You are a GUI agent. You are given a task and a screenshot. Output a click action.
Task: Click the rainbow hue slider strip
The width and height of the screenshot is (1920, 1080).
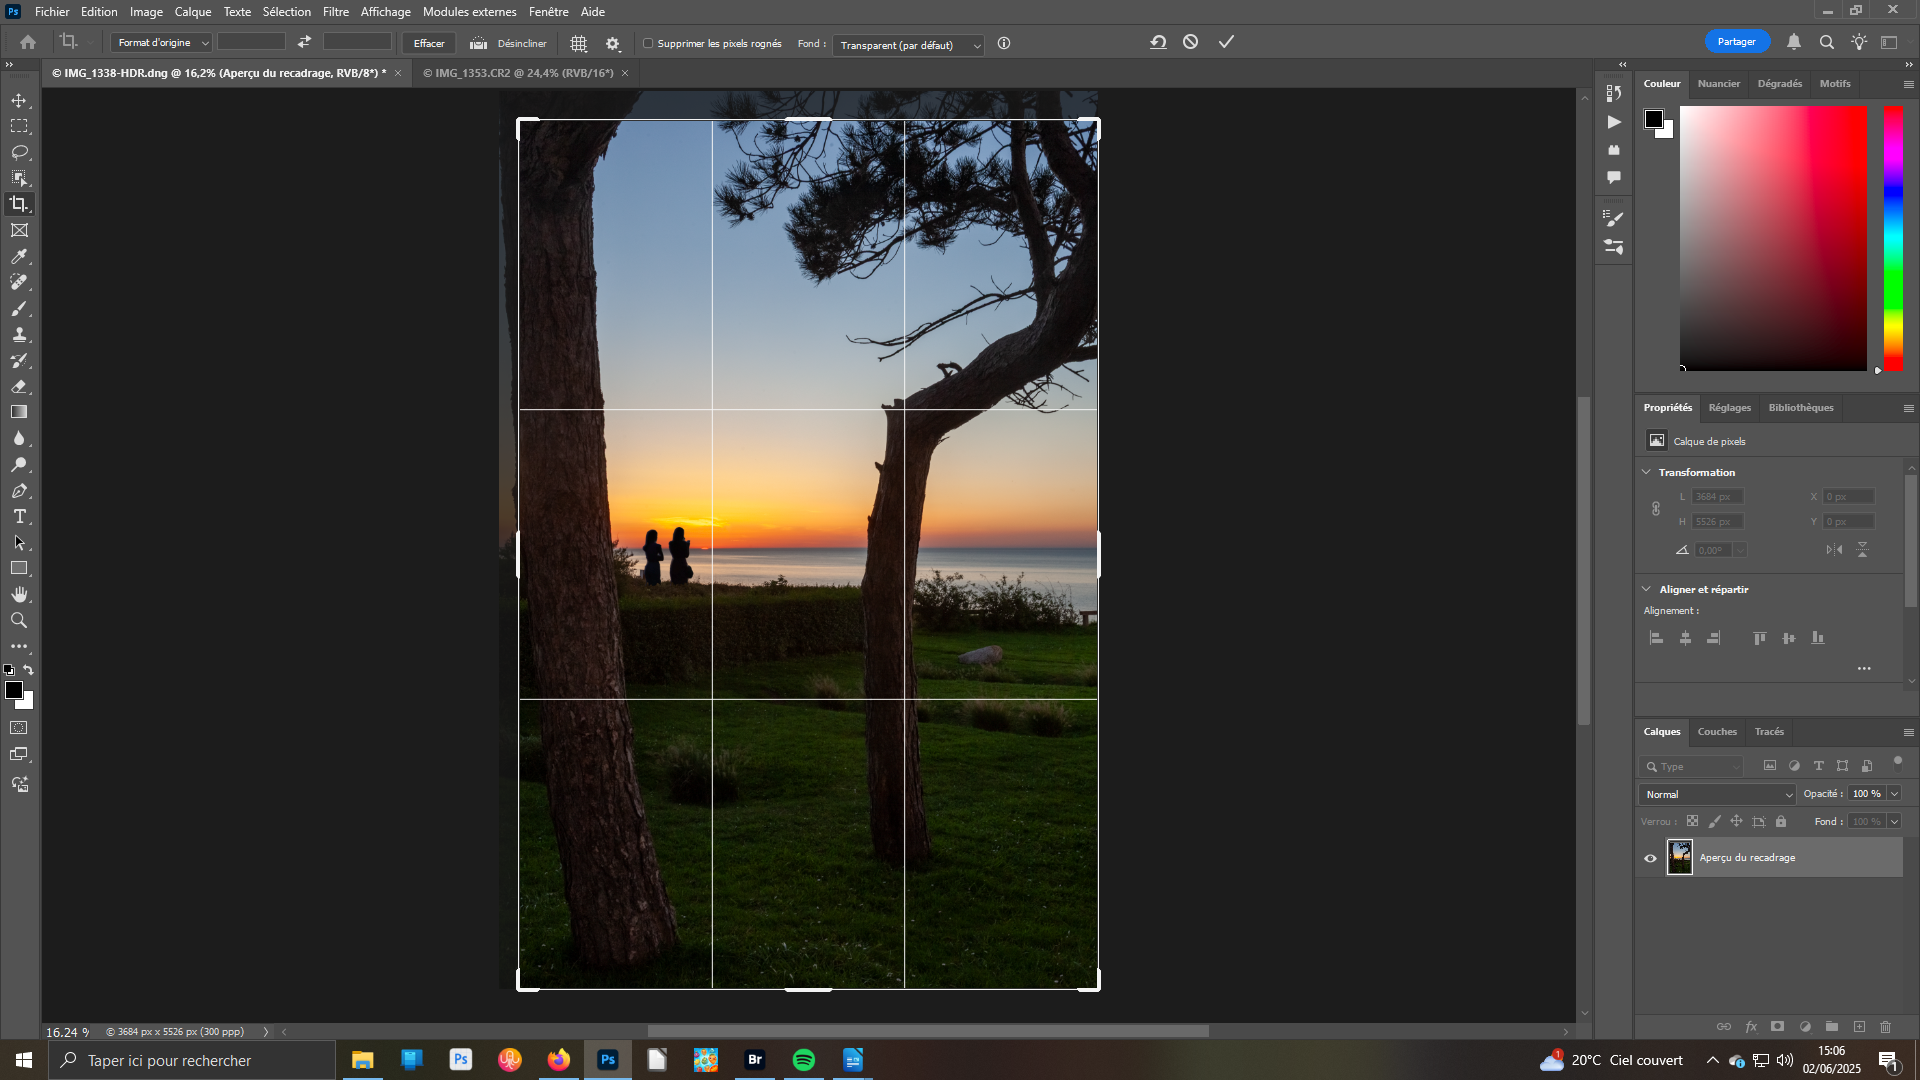tap(1893, 238)
